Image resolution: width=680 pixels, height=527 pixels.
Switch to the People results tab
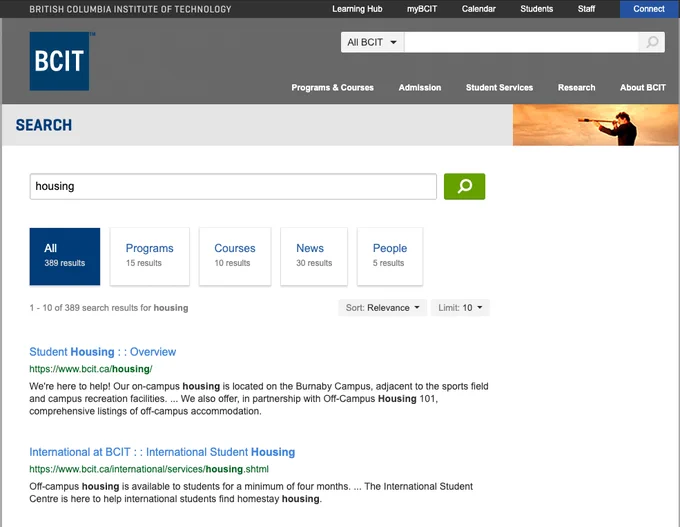(x=390, y=256)
